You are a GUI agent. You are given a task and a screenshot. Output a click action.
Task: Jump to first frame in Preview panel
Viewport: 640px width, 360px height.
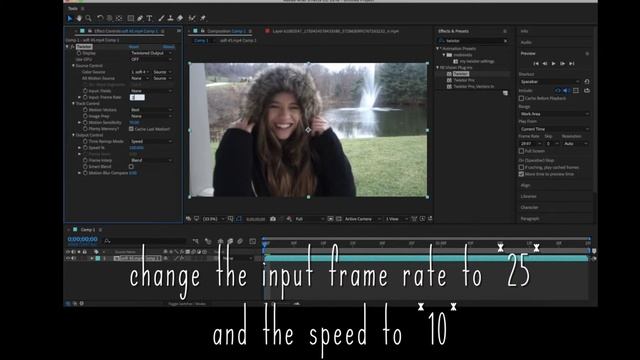(x=536, y=64)
